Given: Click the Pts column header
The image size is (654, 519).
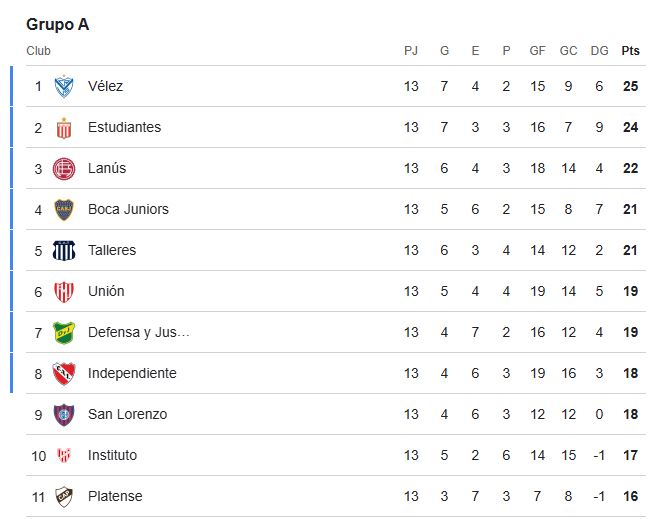Looking at the screenshot, I should (630, 51).
